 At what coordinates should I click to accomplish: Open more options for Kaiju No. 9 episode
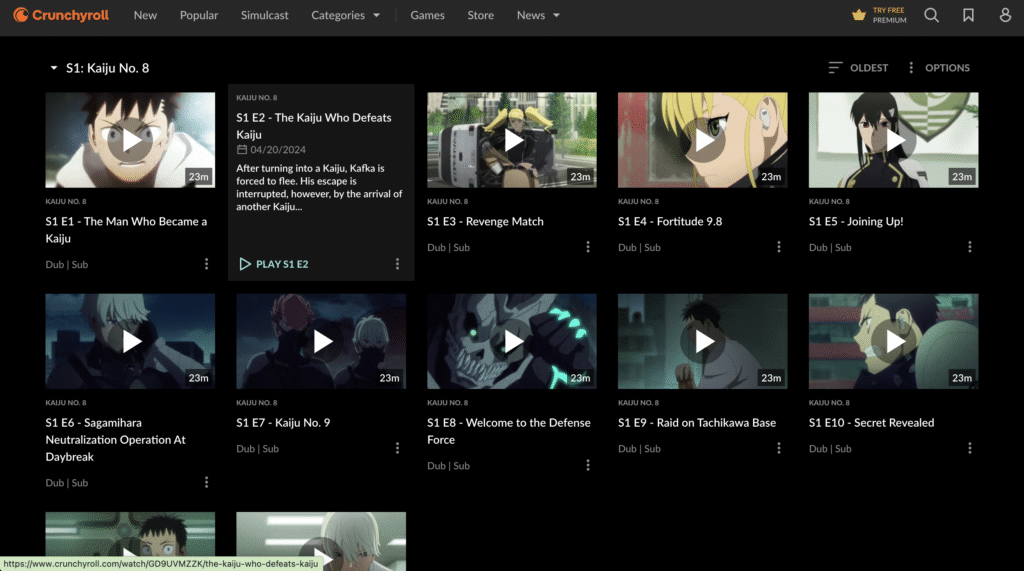(x=397, y=448)
